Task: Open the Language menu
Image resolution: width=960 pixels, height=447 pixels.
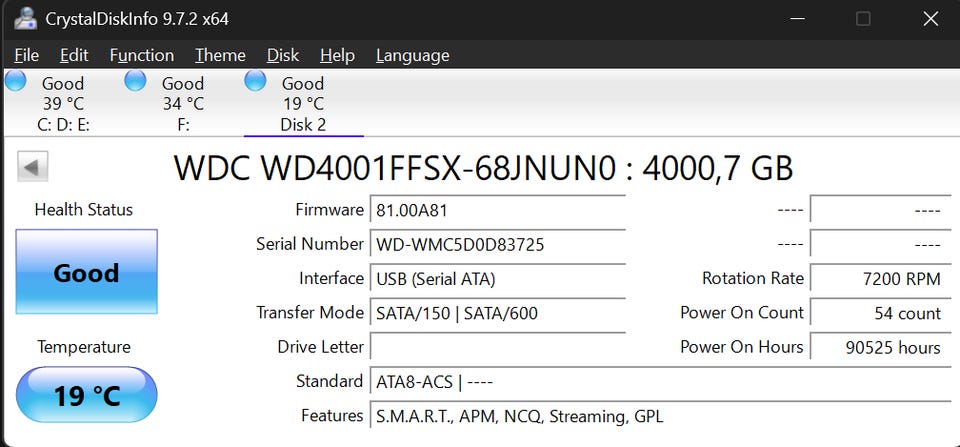Action: coord(412,55)
